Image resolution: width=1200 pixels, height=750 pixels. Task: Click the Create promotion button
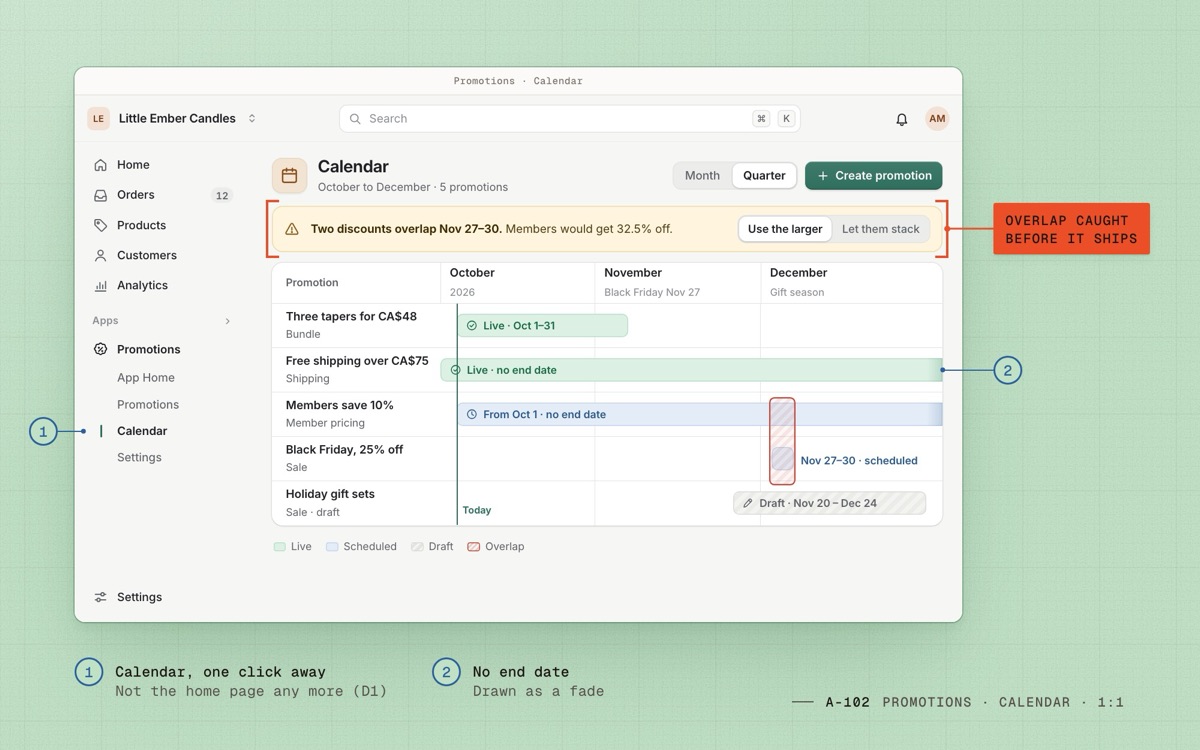(874, 176)
